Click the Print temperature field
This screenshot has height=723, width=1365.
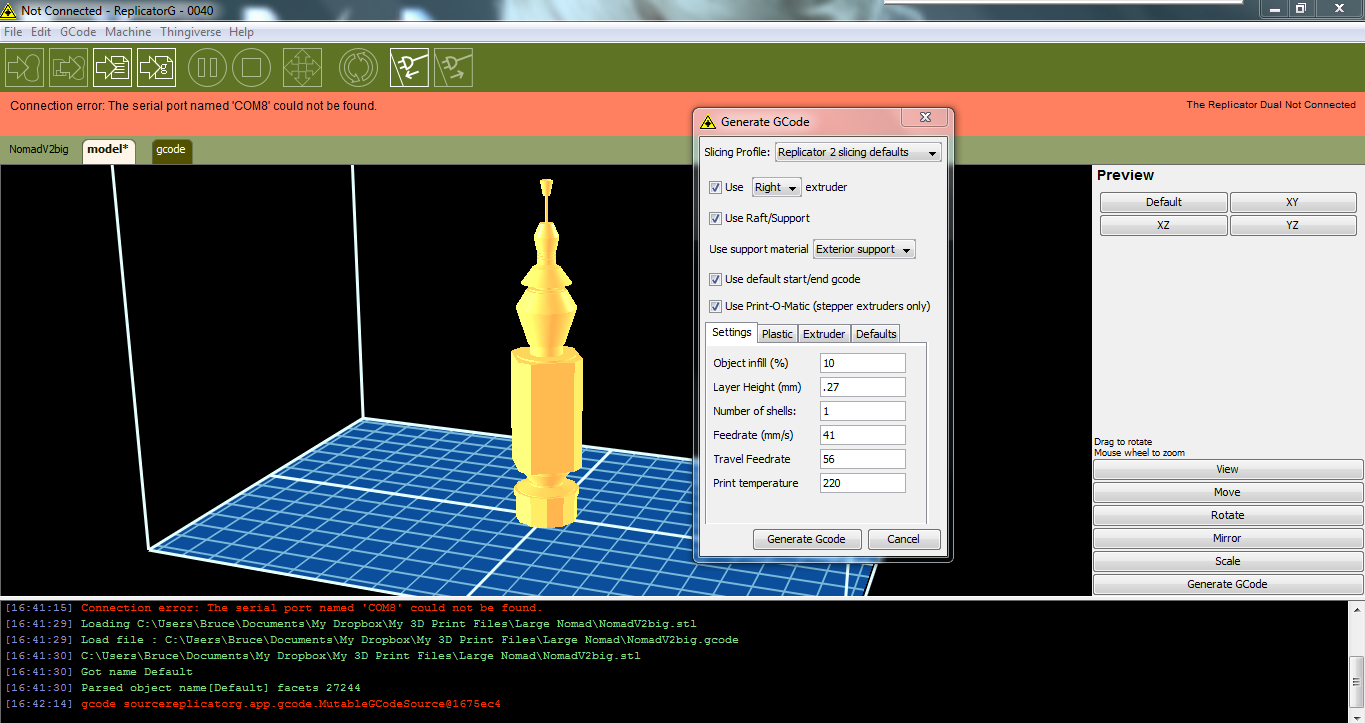coord(862,483)
